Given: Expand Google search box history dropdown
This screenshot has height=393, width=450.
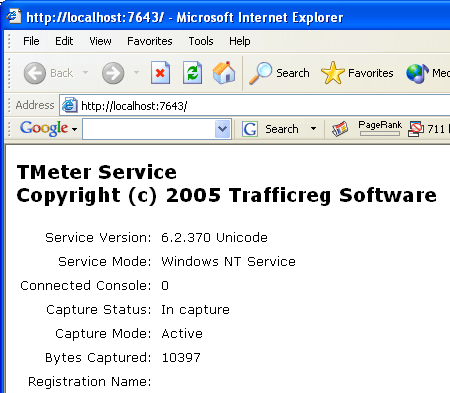Looking at the screenshot, I should (222, 129).
